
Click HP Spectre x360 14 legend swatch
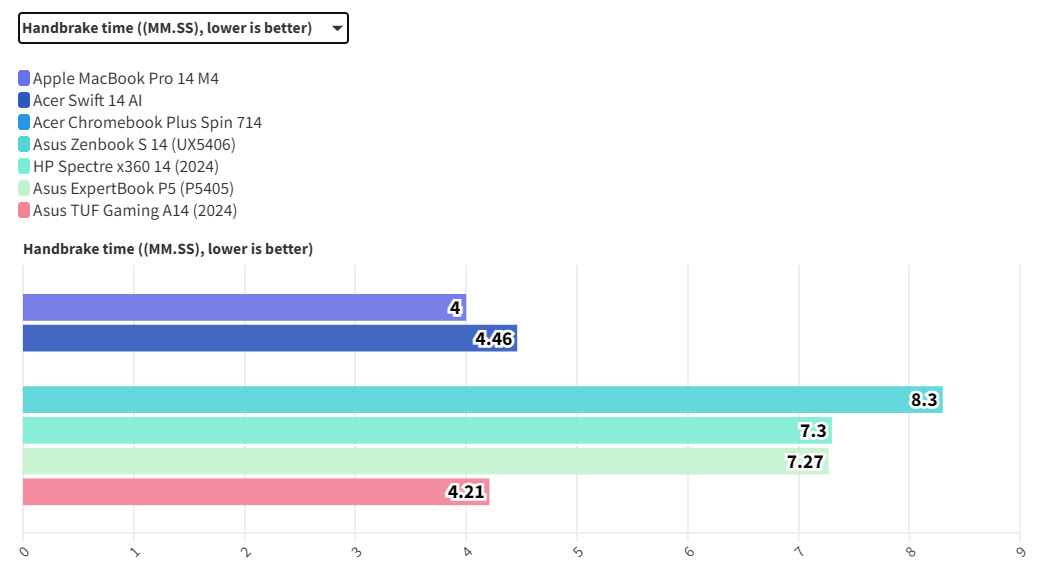tap(24, 166)
